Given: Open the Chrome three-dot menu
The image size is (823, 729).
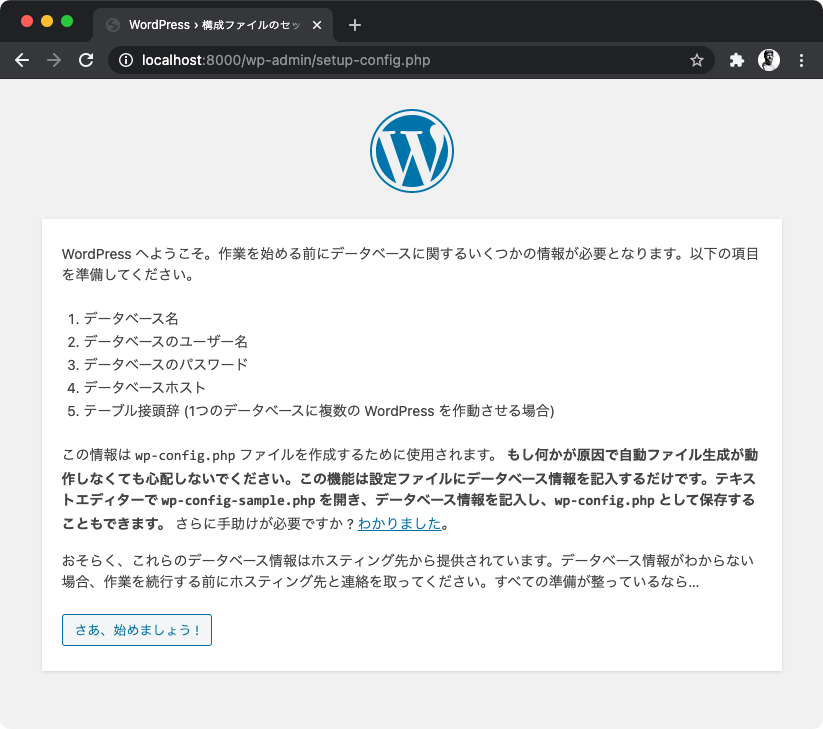Looking at the screenshot, I should click(801, 60).
